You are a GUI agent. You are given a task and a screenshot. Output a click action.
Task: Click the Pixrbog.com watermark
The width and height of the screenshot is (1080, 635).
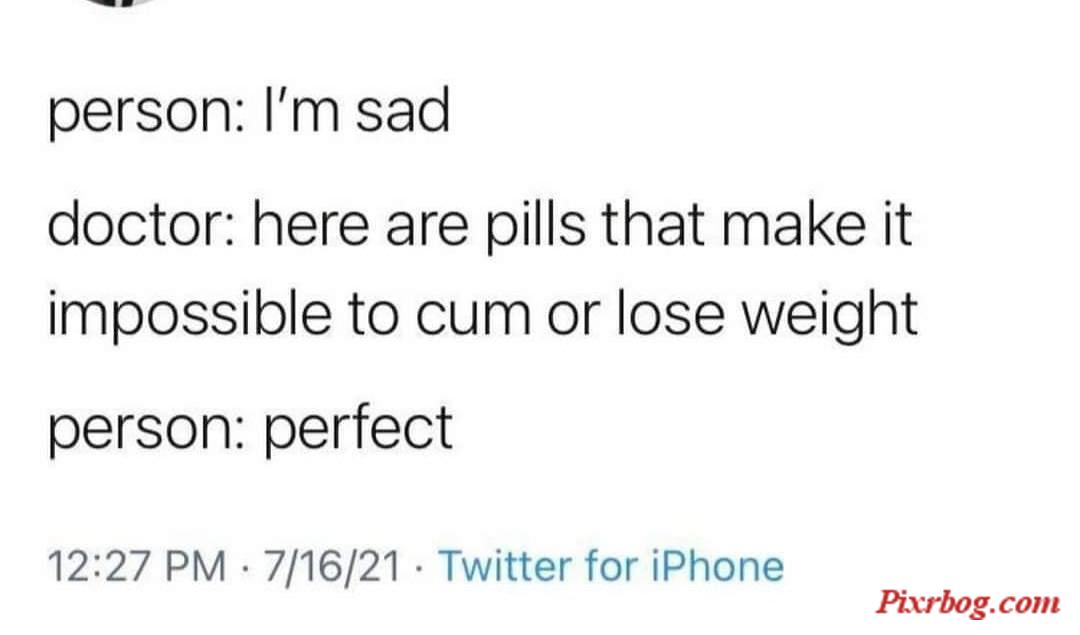click(968, 603)
